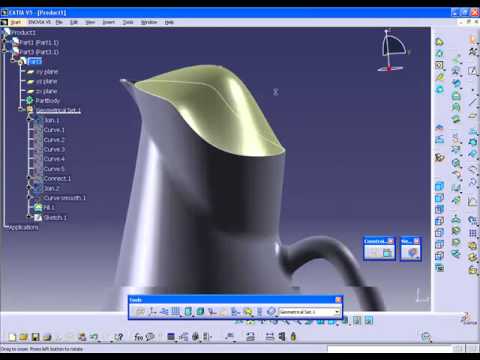Screen dimensions: 480x360
Task: Click the Sketch.1 icon in tree
Action: coord(38,217)
